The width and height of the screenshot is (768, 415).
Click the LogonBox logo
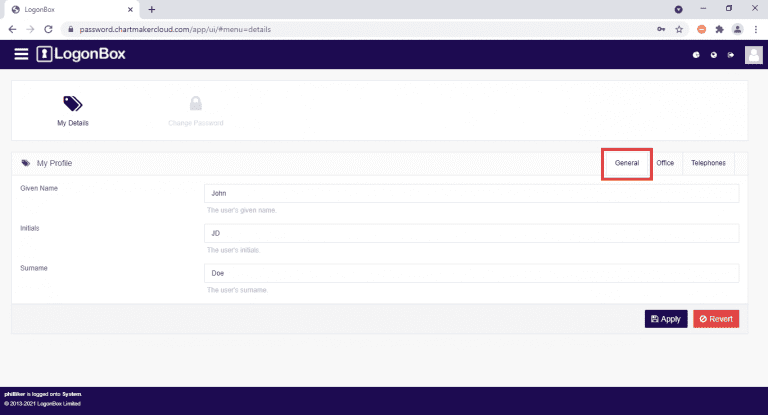[81, 54]
